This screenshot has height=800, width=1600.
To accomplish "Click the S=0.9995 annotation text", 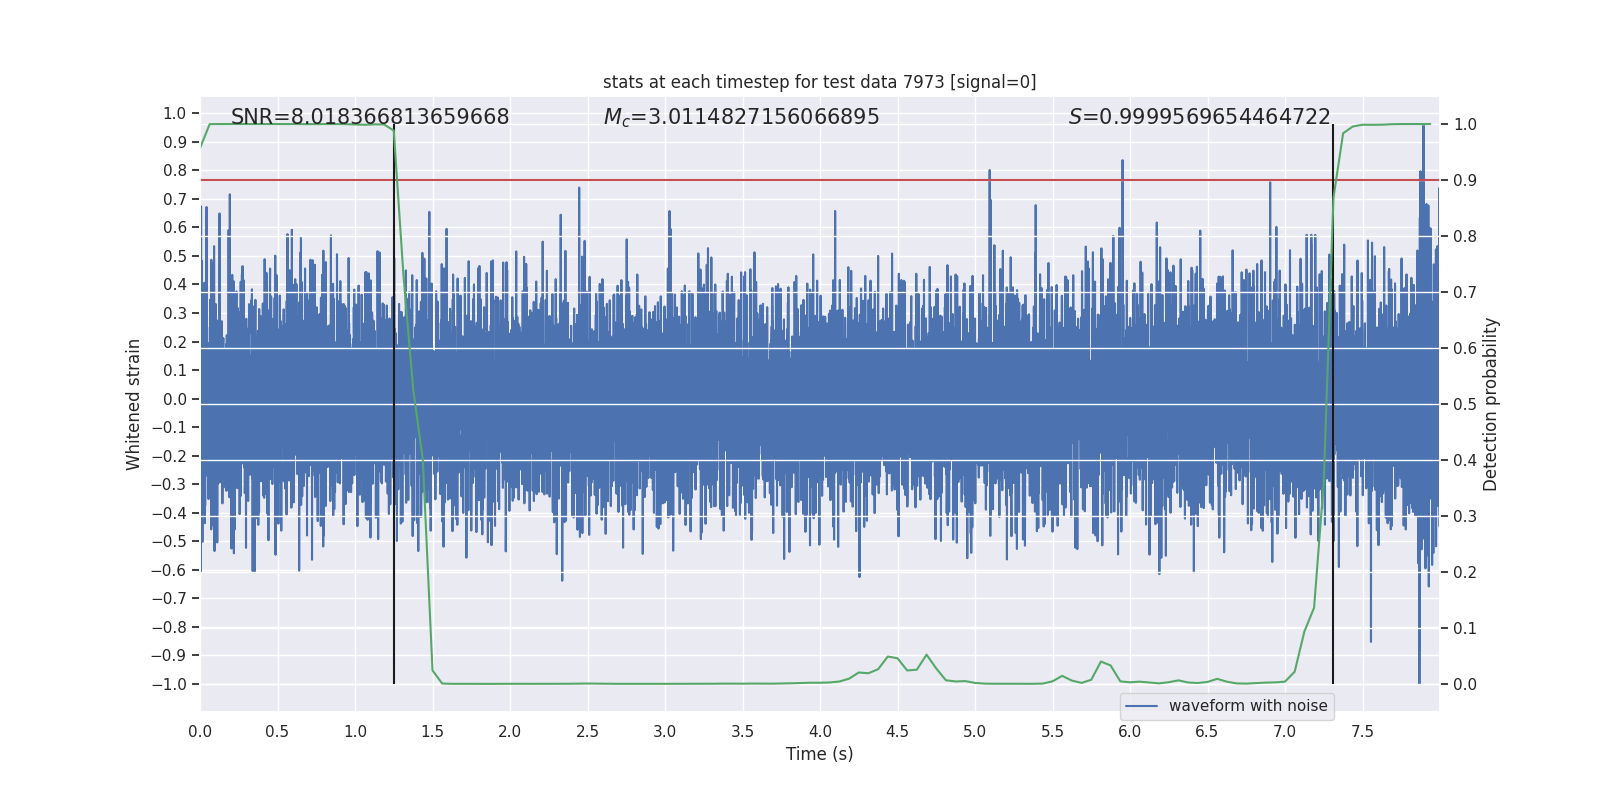I will click(1199, 117).
